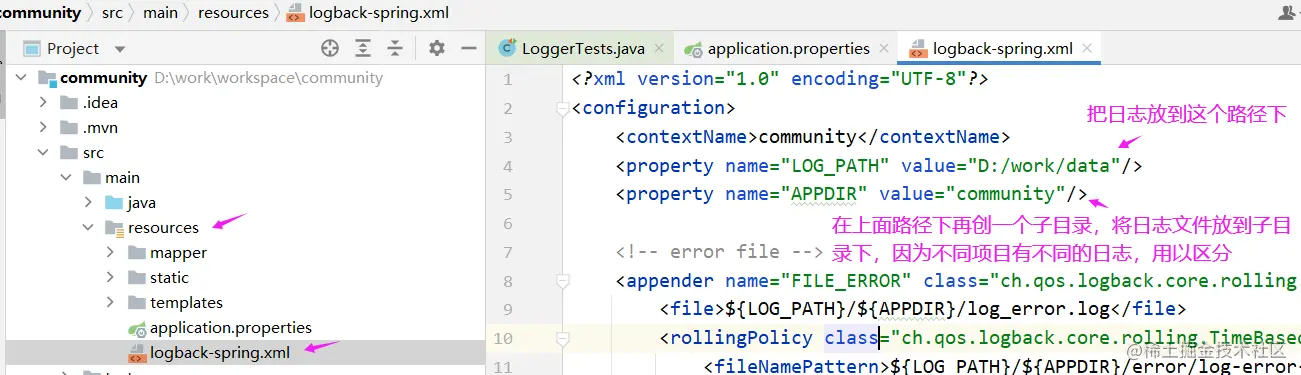Select logback-spring.xml in the project tree
The width and height of the screenshot is (1301, 375).
(x=220, y=352)
